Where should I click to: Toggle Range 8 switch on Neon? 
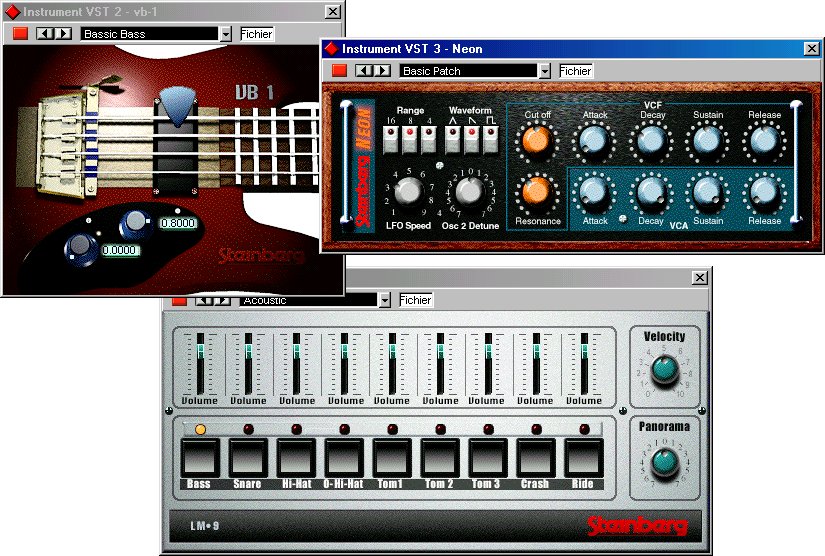point(410,139)
